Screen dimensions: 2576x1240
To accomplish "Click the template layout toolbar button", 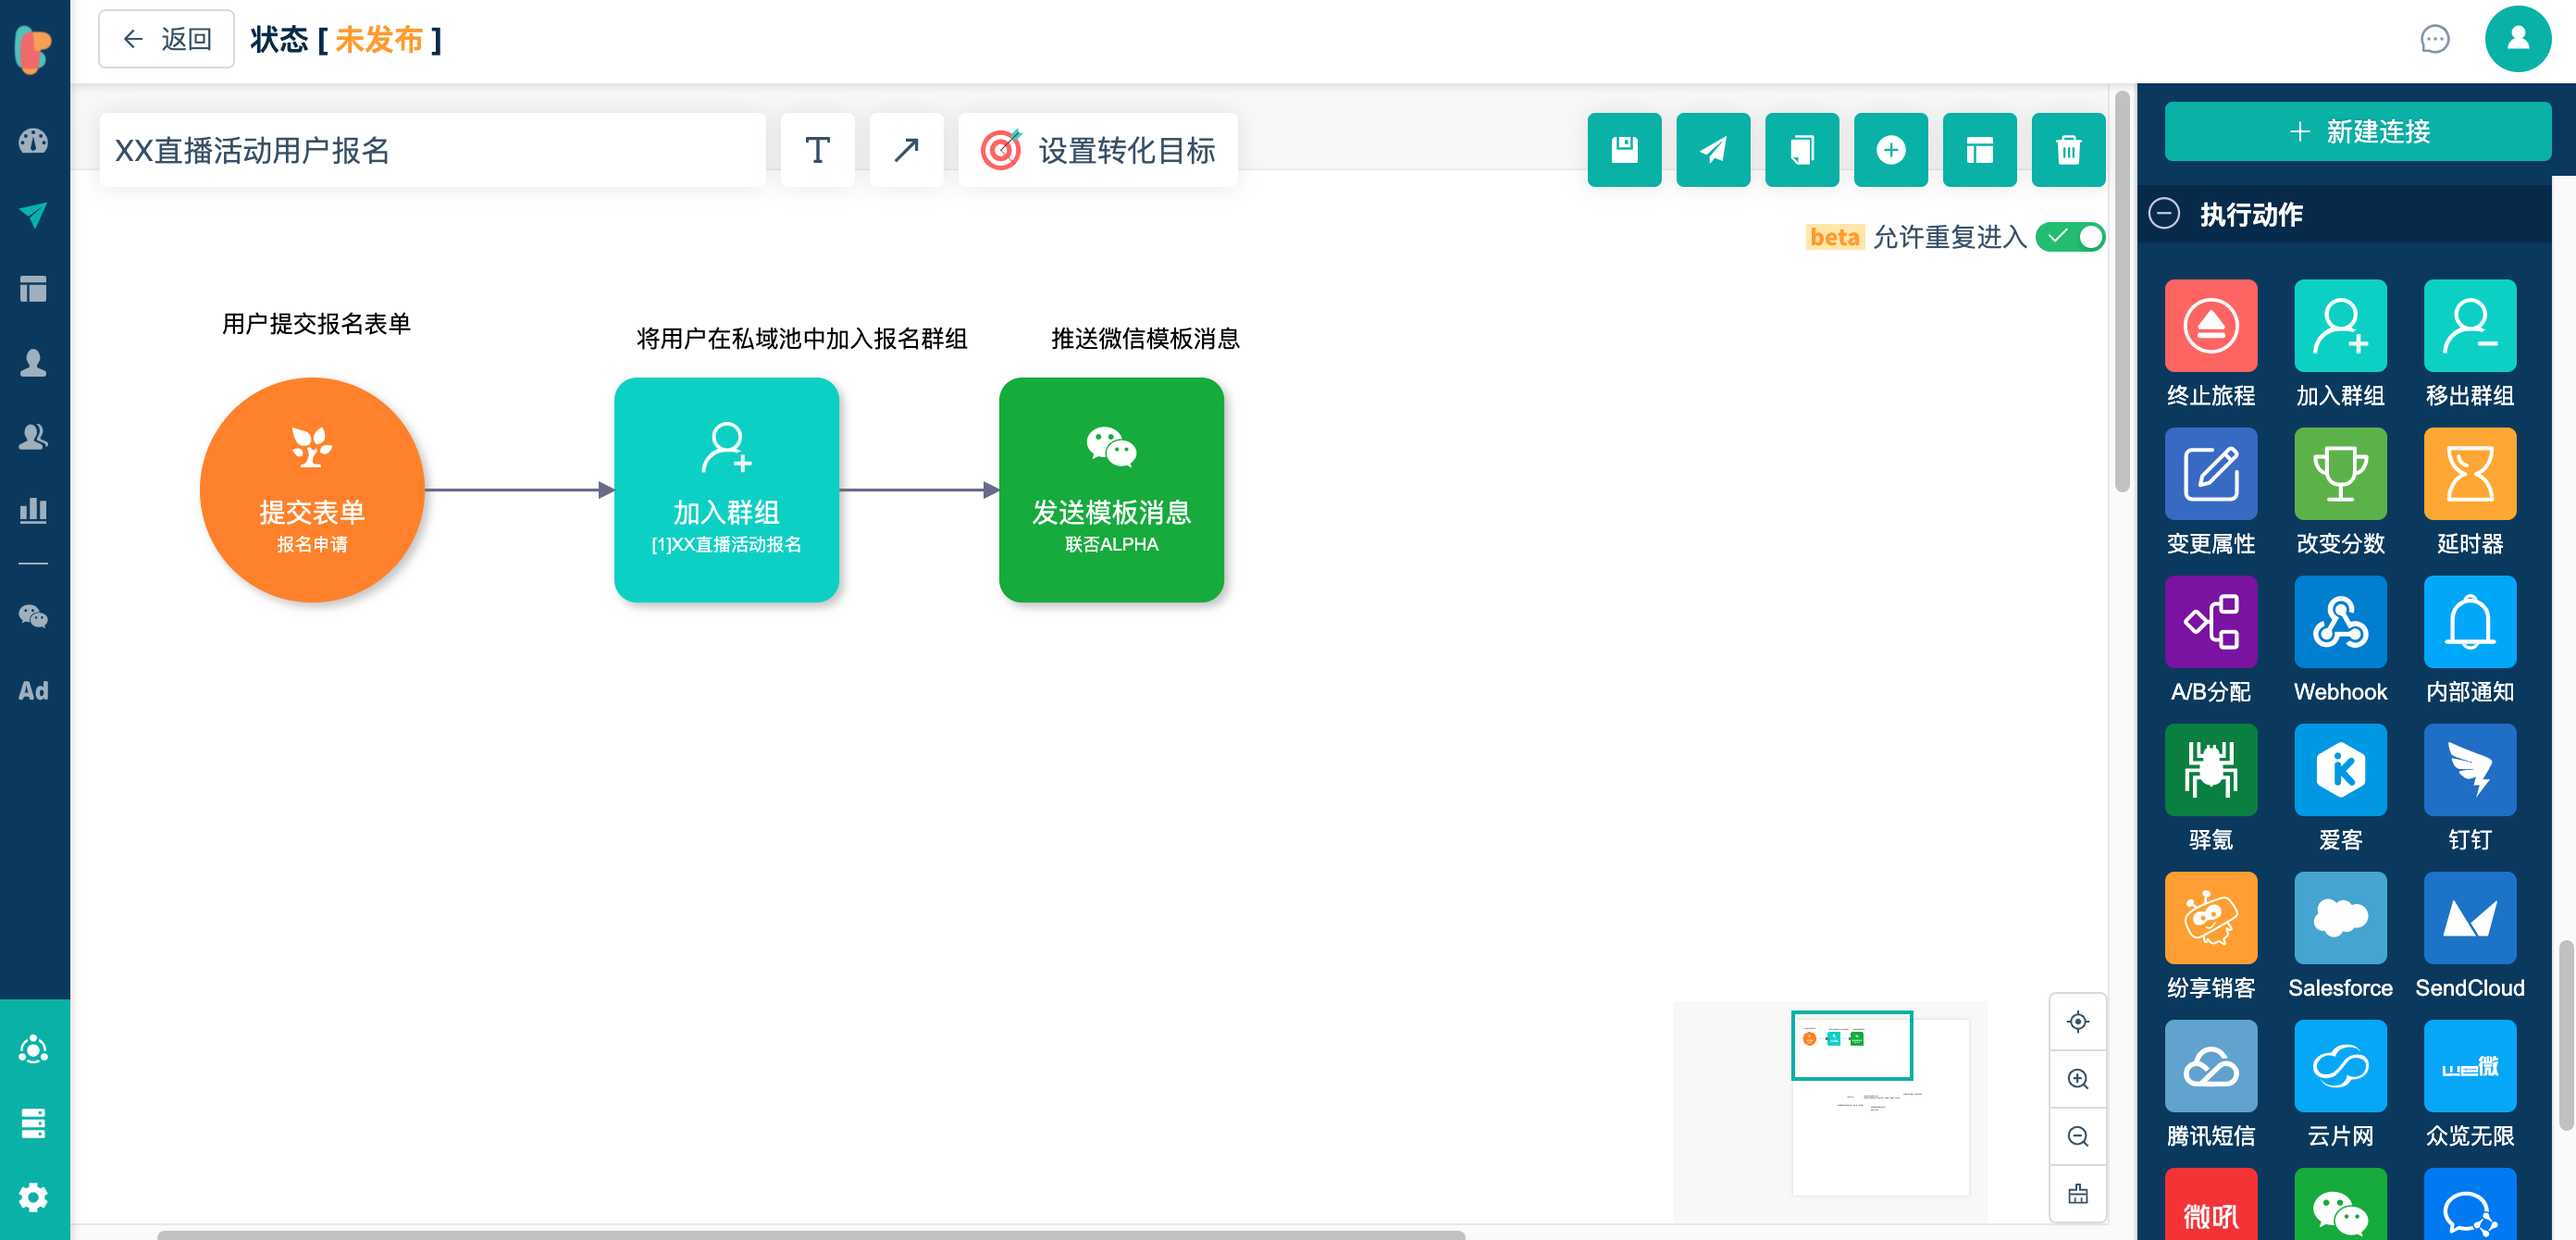I will [x=1979, y=150].
